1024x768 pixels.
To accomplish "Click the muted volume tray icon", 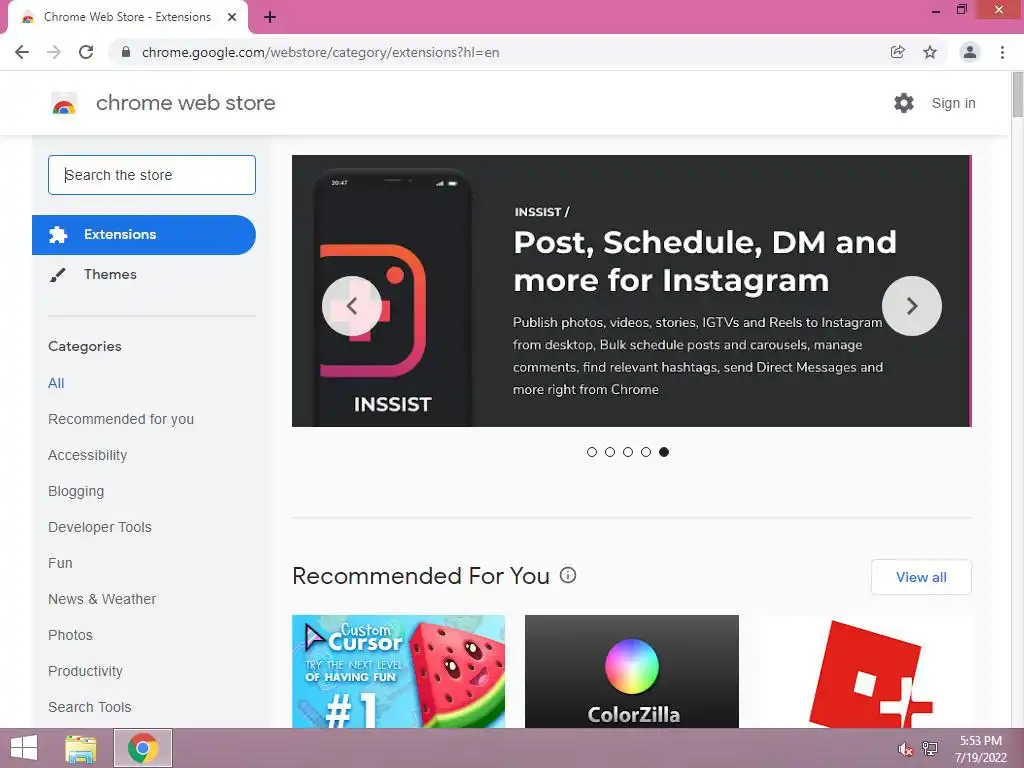I will point(905,749).
